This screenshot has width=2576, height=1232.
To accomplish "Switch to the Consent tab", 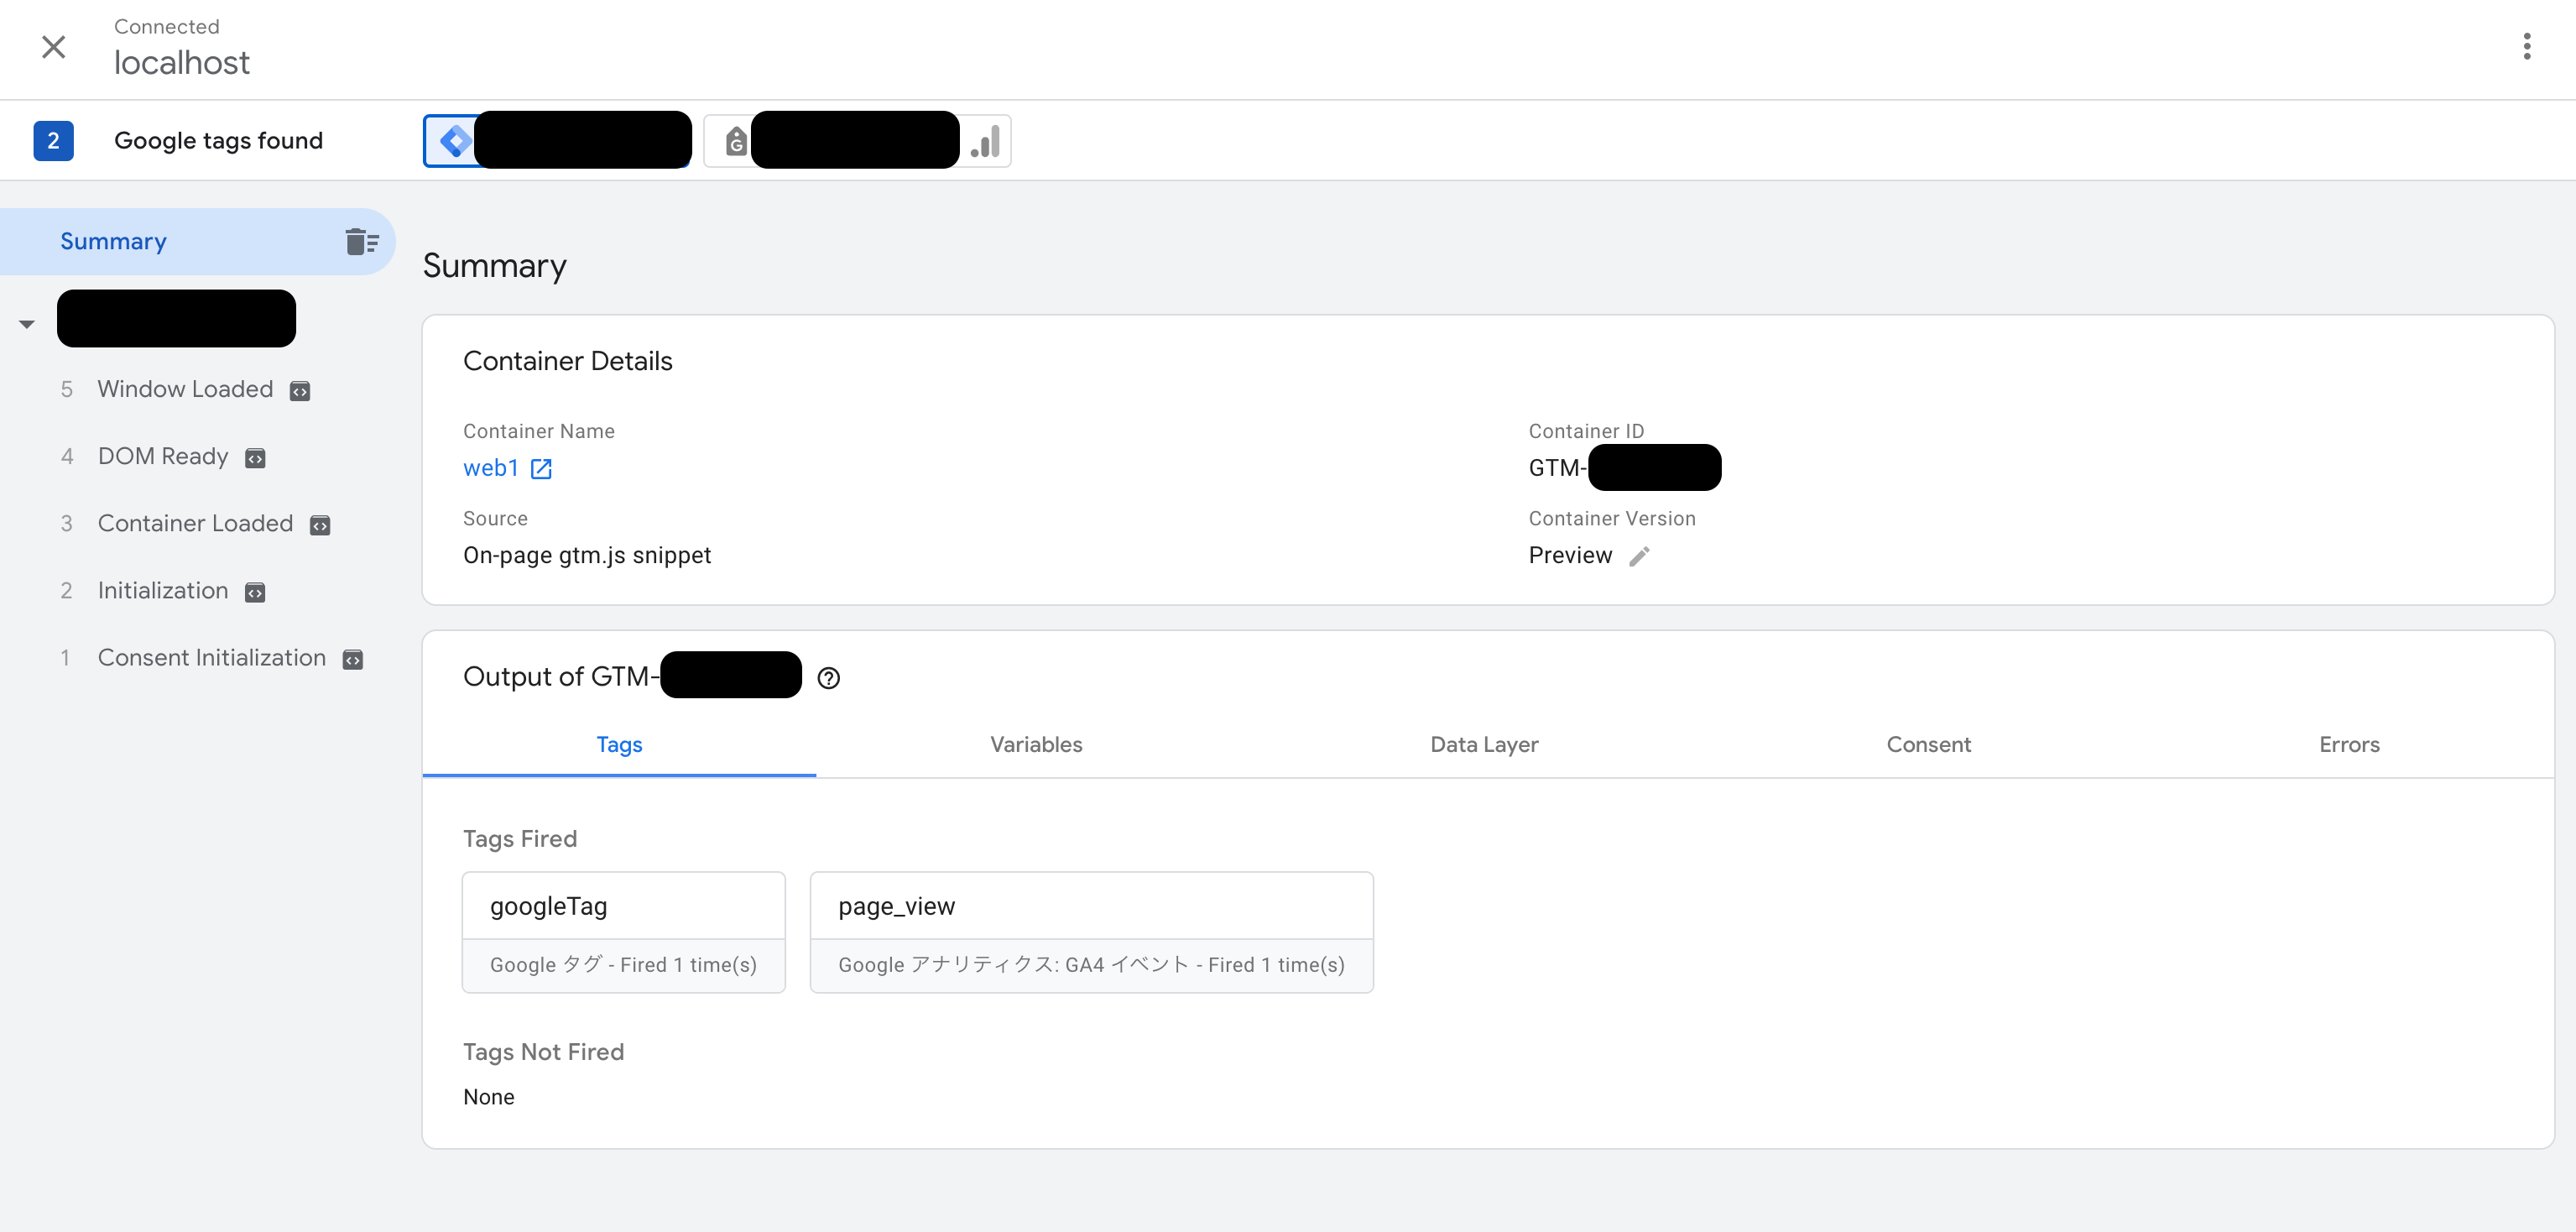I will click(x=1927, y=744).
